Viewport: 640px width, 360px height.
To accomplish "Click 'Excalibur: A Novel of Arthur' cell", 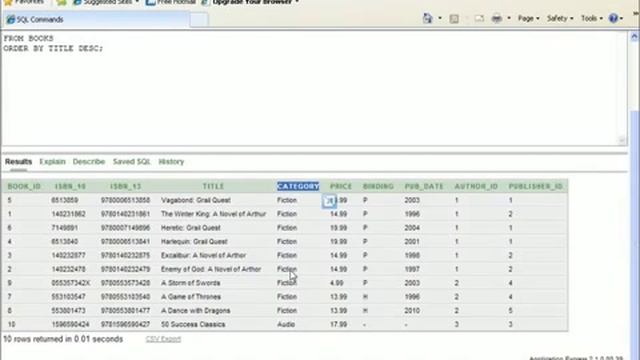I will tap(203, 256).
